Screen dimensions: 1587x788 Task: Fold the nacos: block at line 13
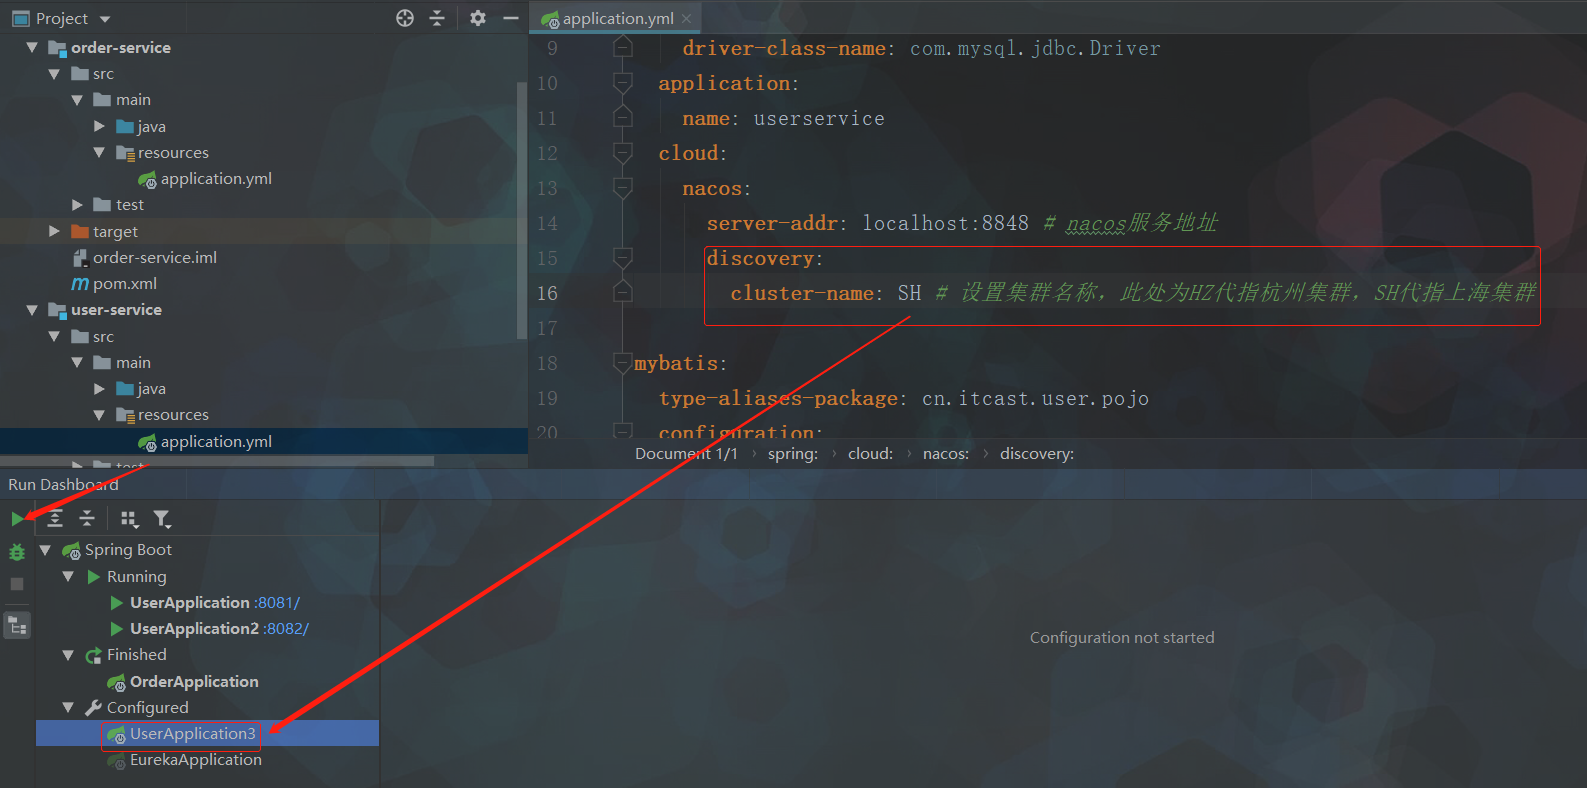coord(622,188)
